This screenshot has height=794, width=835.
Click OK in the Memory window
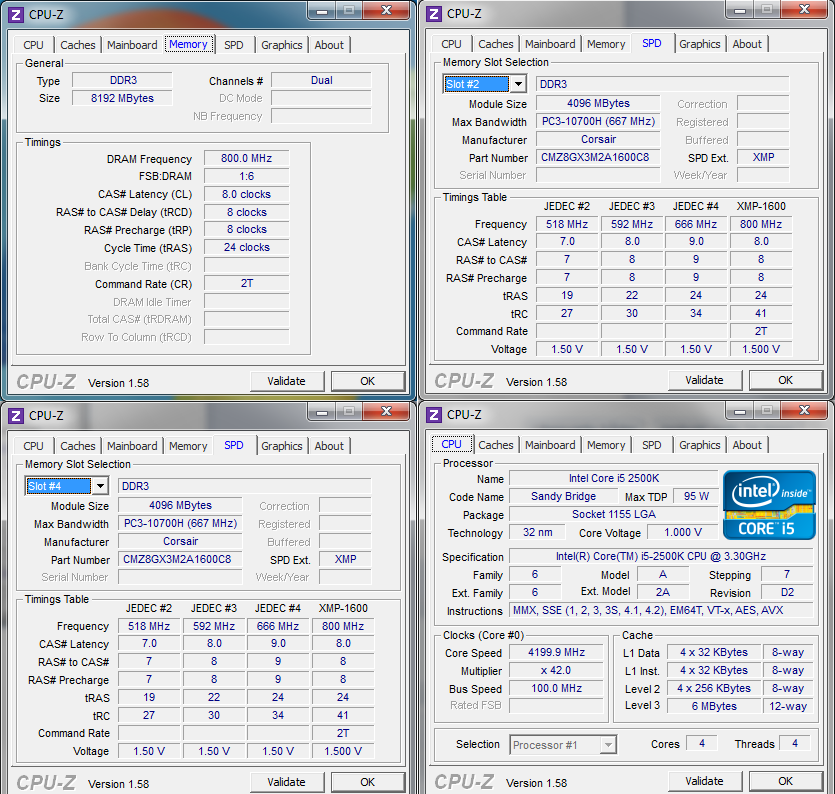pyautogui.click(x=367, y=381)
